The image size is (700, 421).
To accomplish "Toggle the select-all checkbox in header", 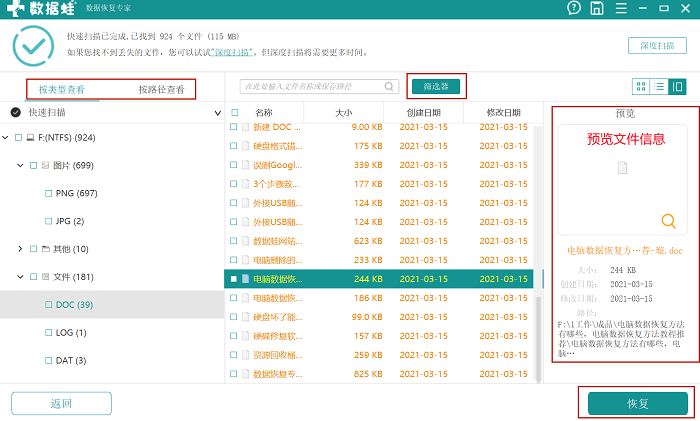I will 235,113.
